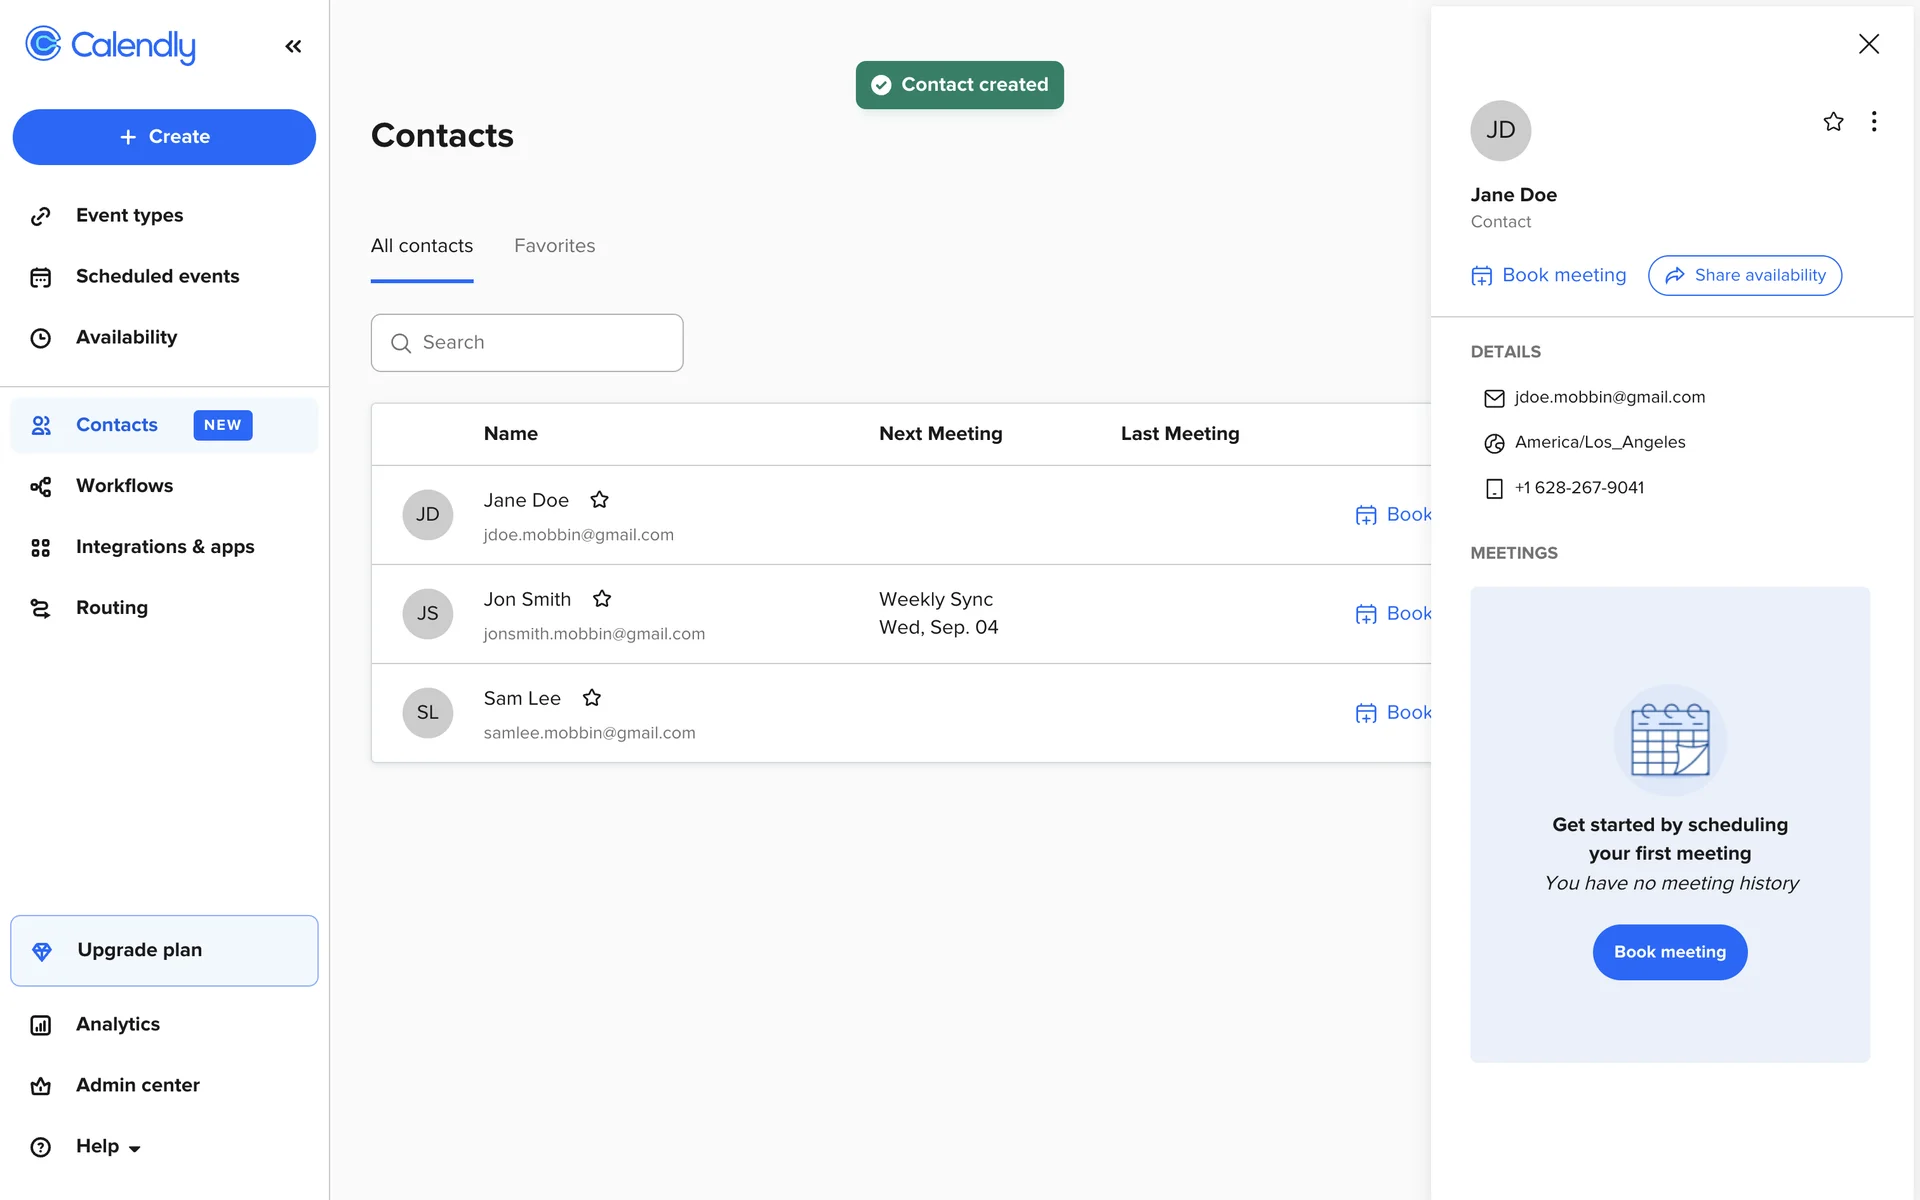Click the Share availability button
1920x1200 pixels.
coord(1744,275)
